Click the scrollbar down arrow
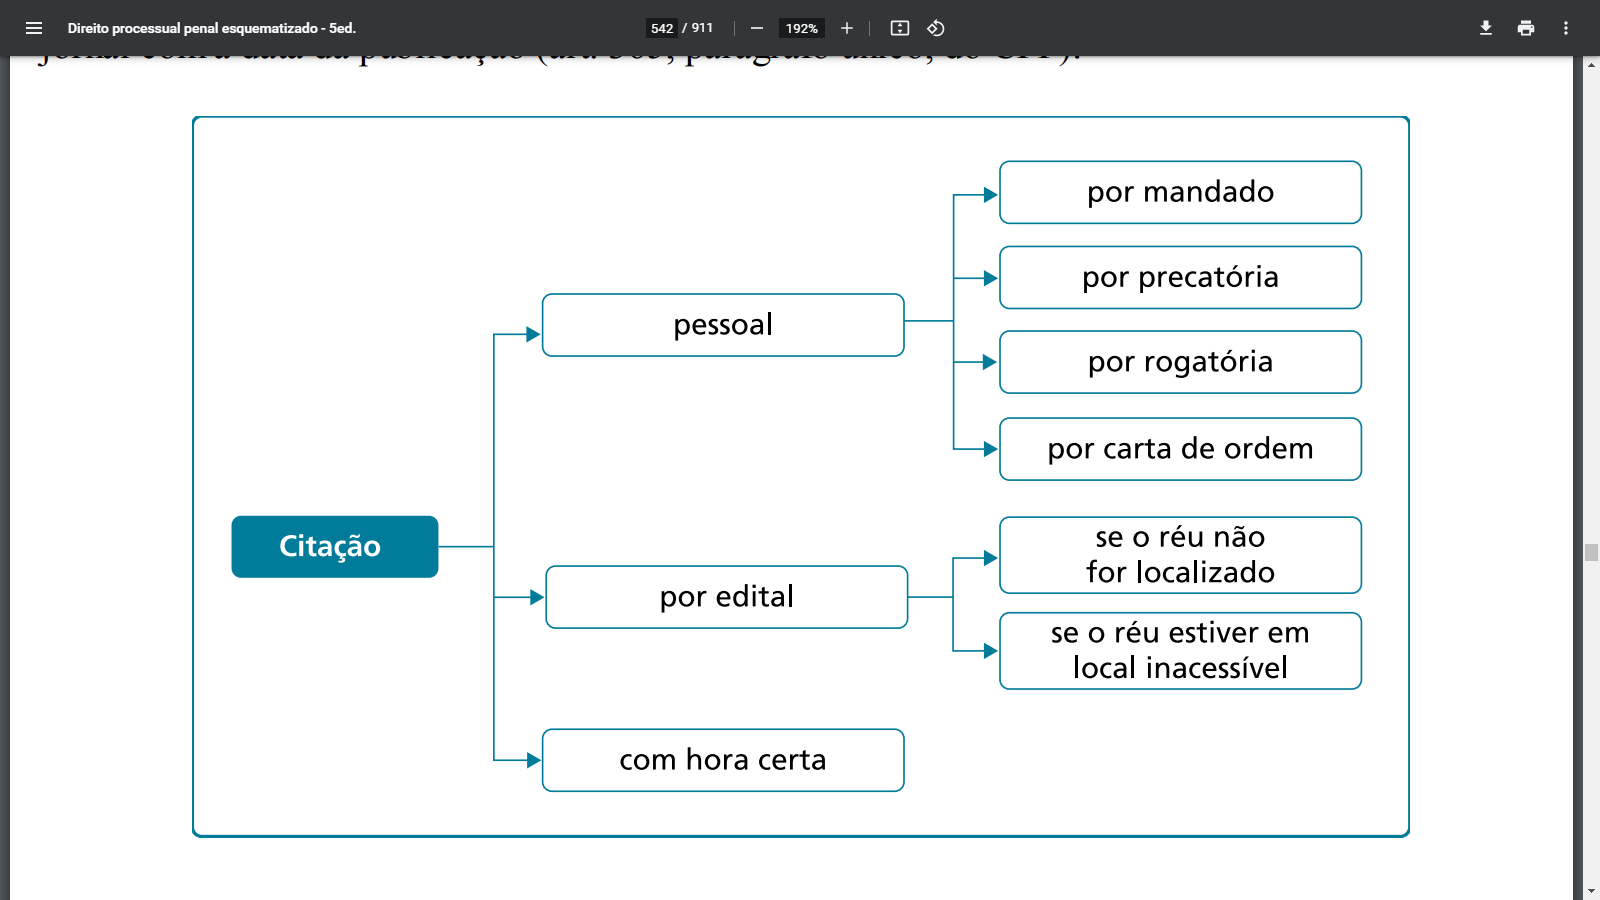 (1591, 891)
